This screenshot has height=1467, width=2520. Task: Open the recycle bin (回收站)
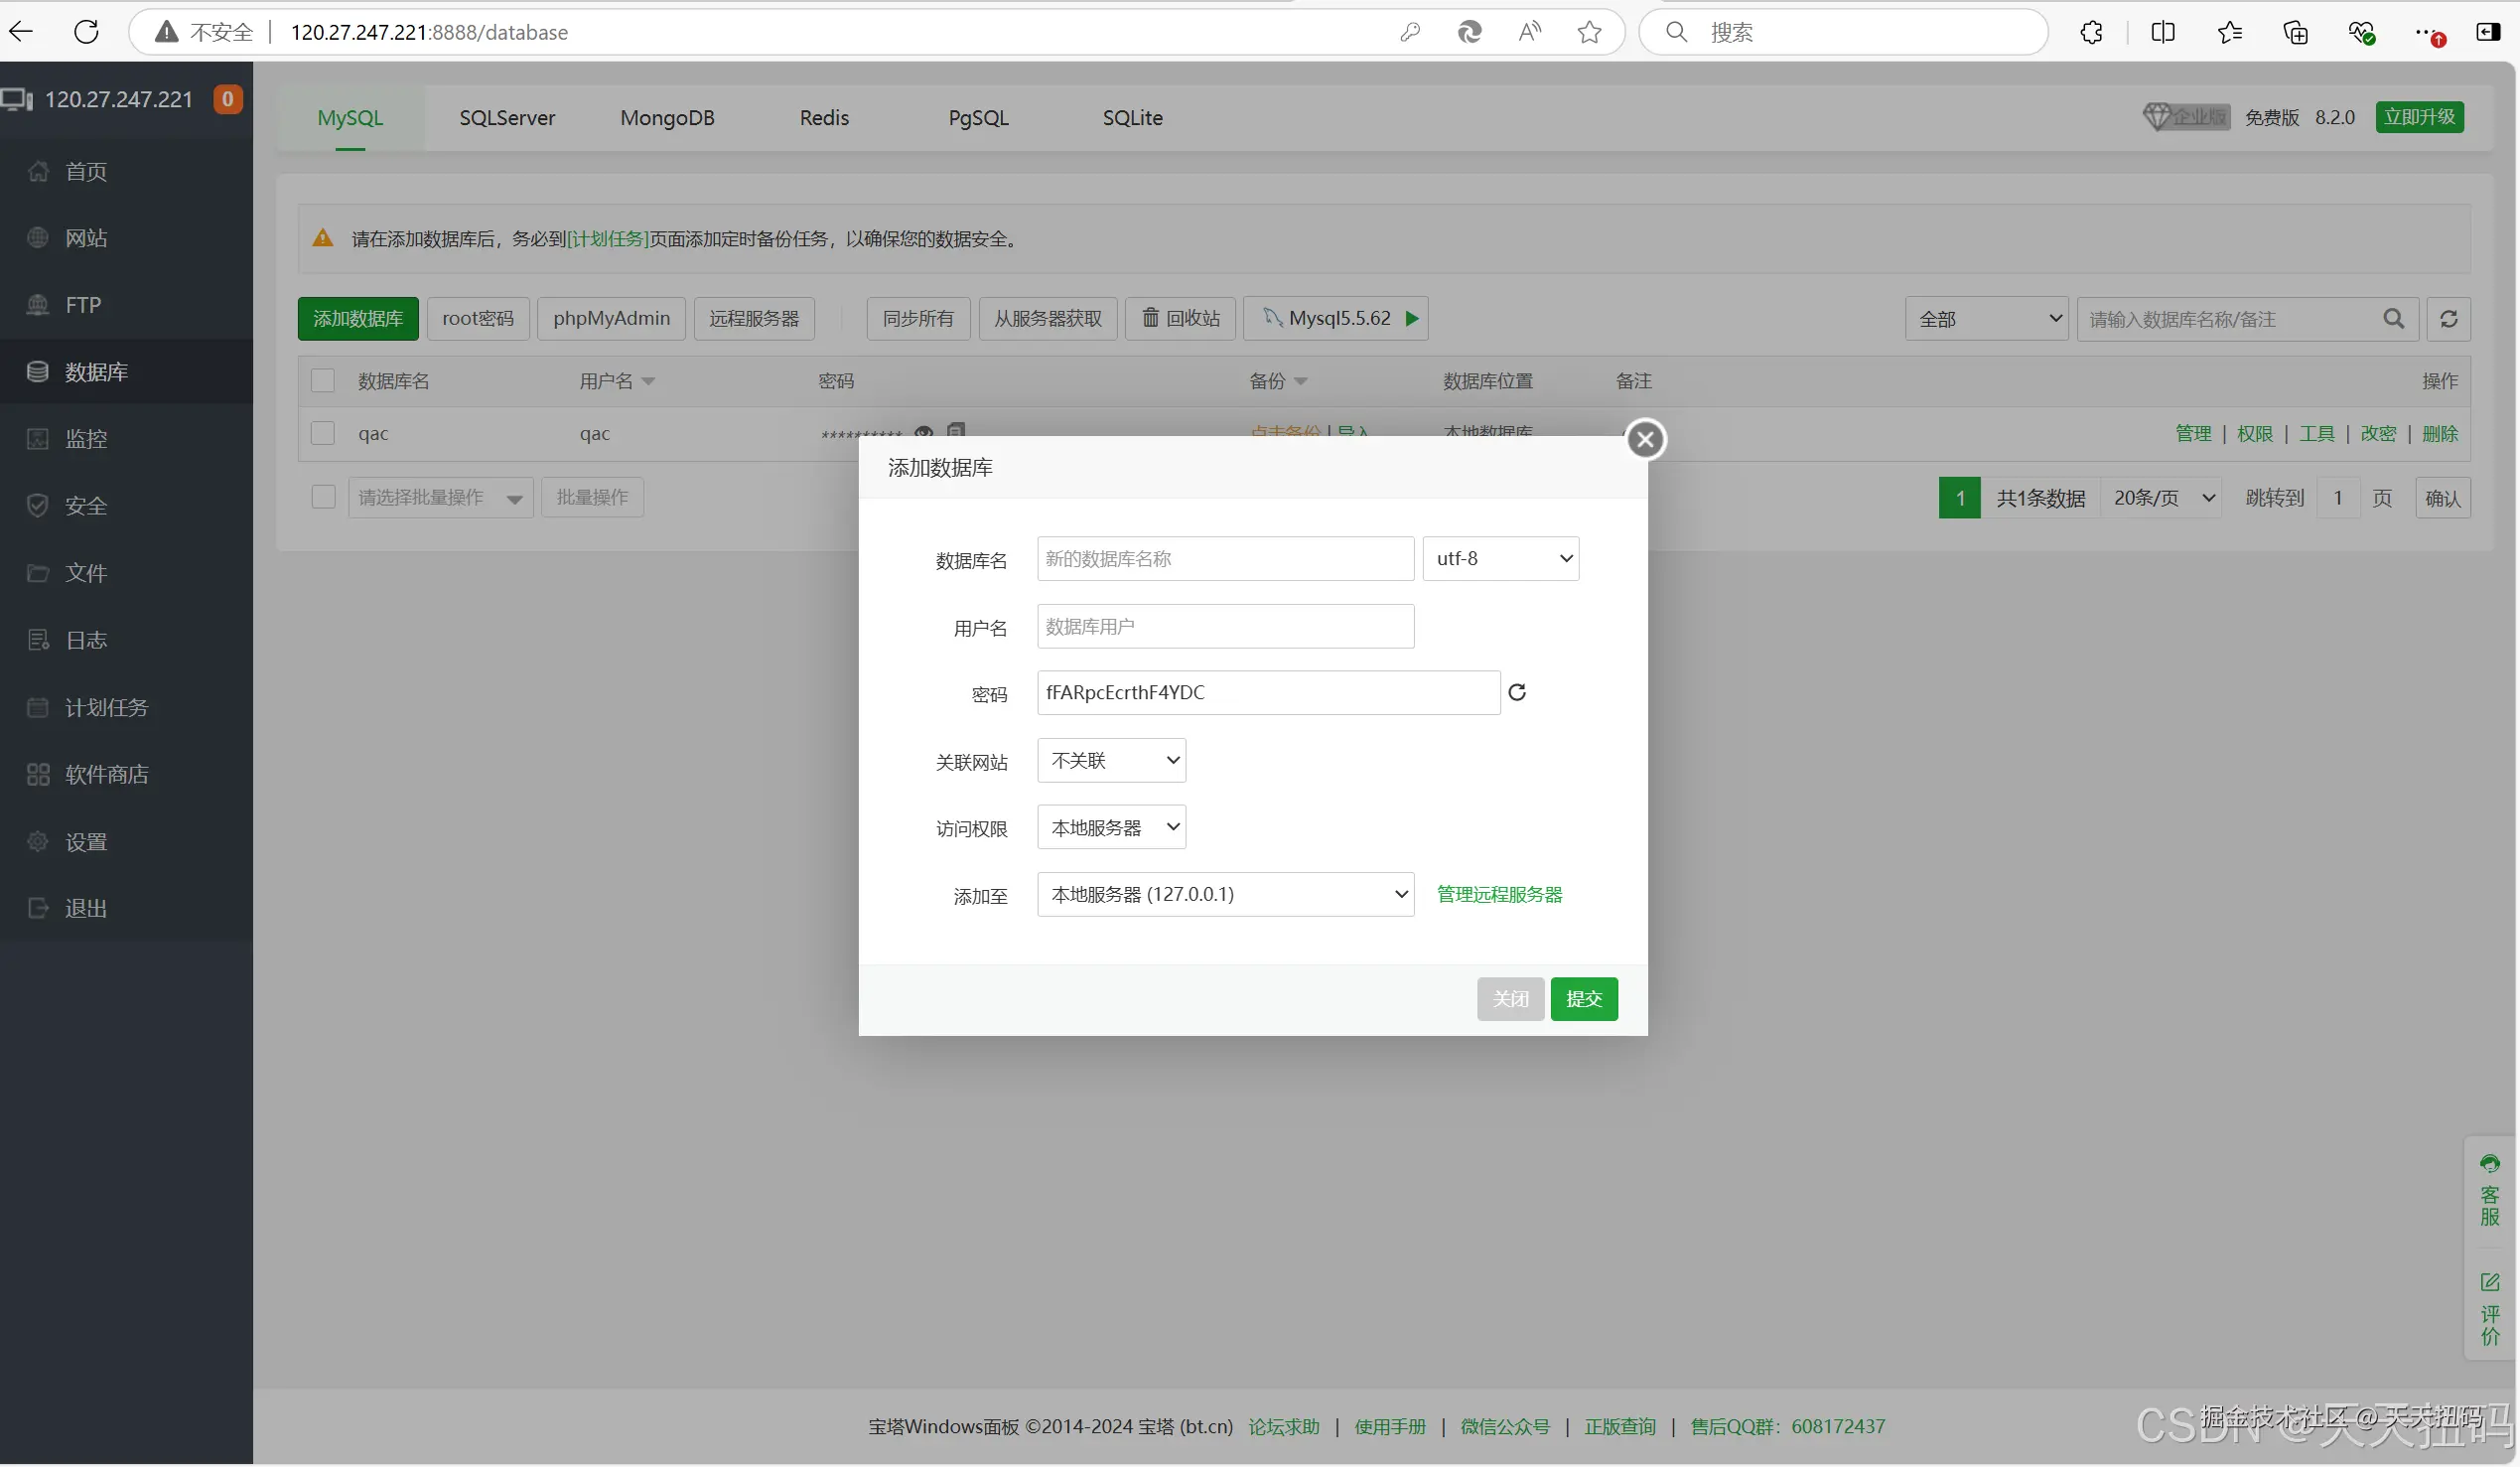click(x=1180, y=319)
